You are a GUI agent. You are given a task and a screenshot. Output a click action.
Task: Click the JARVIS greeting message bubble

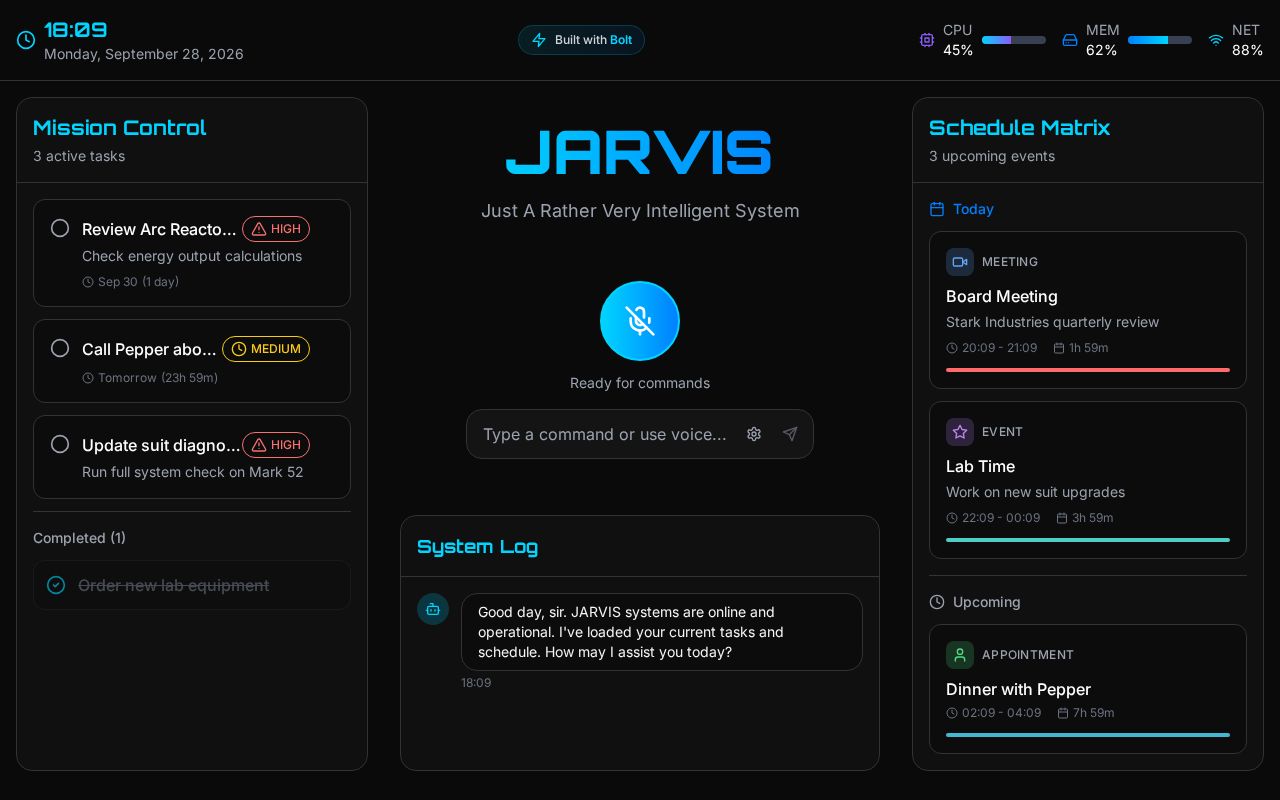tap(662, 632)
